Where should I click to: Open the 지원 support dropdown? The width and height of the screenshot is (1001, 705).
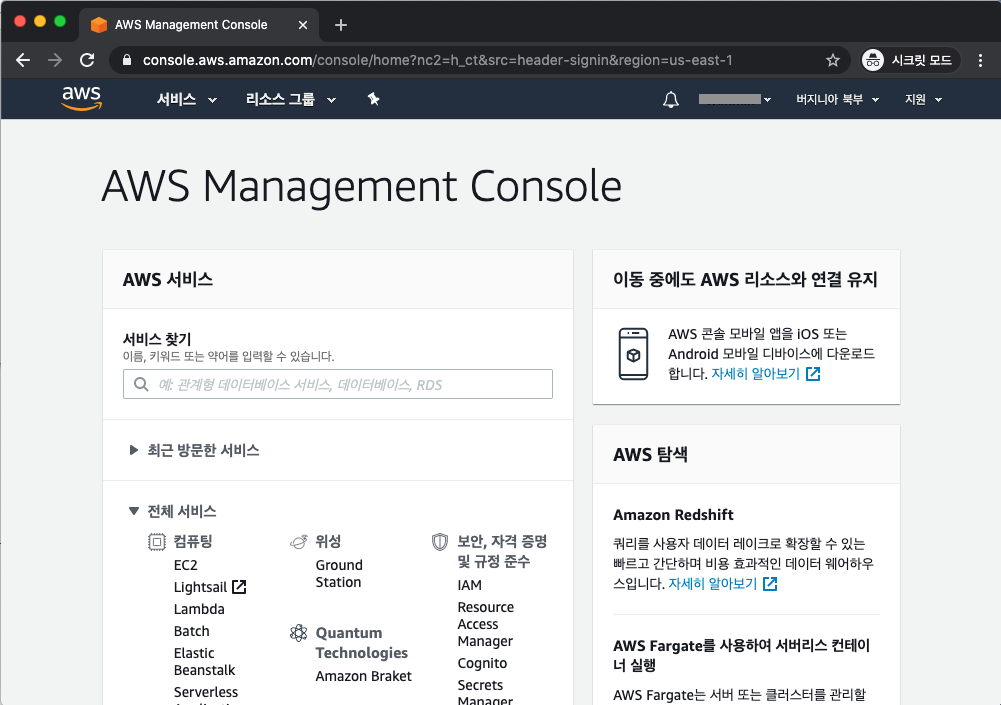(x=923, y=100)
